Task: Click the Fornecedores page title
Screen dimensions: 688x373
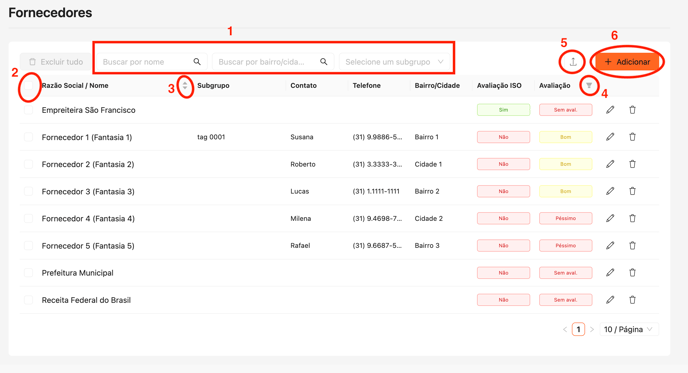Action: [x=50, y=13]
